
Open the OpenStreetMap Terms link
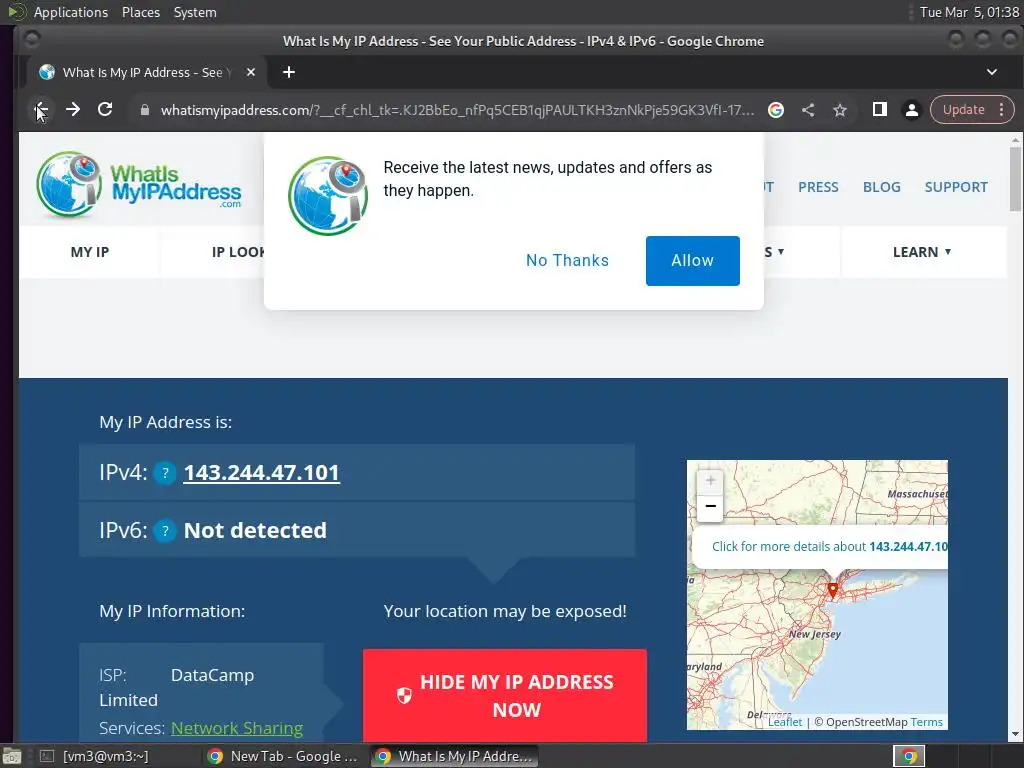coord(926,722)
